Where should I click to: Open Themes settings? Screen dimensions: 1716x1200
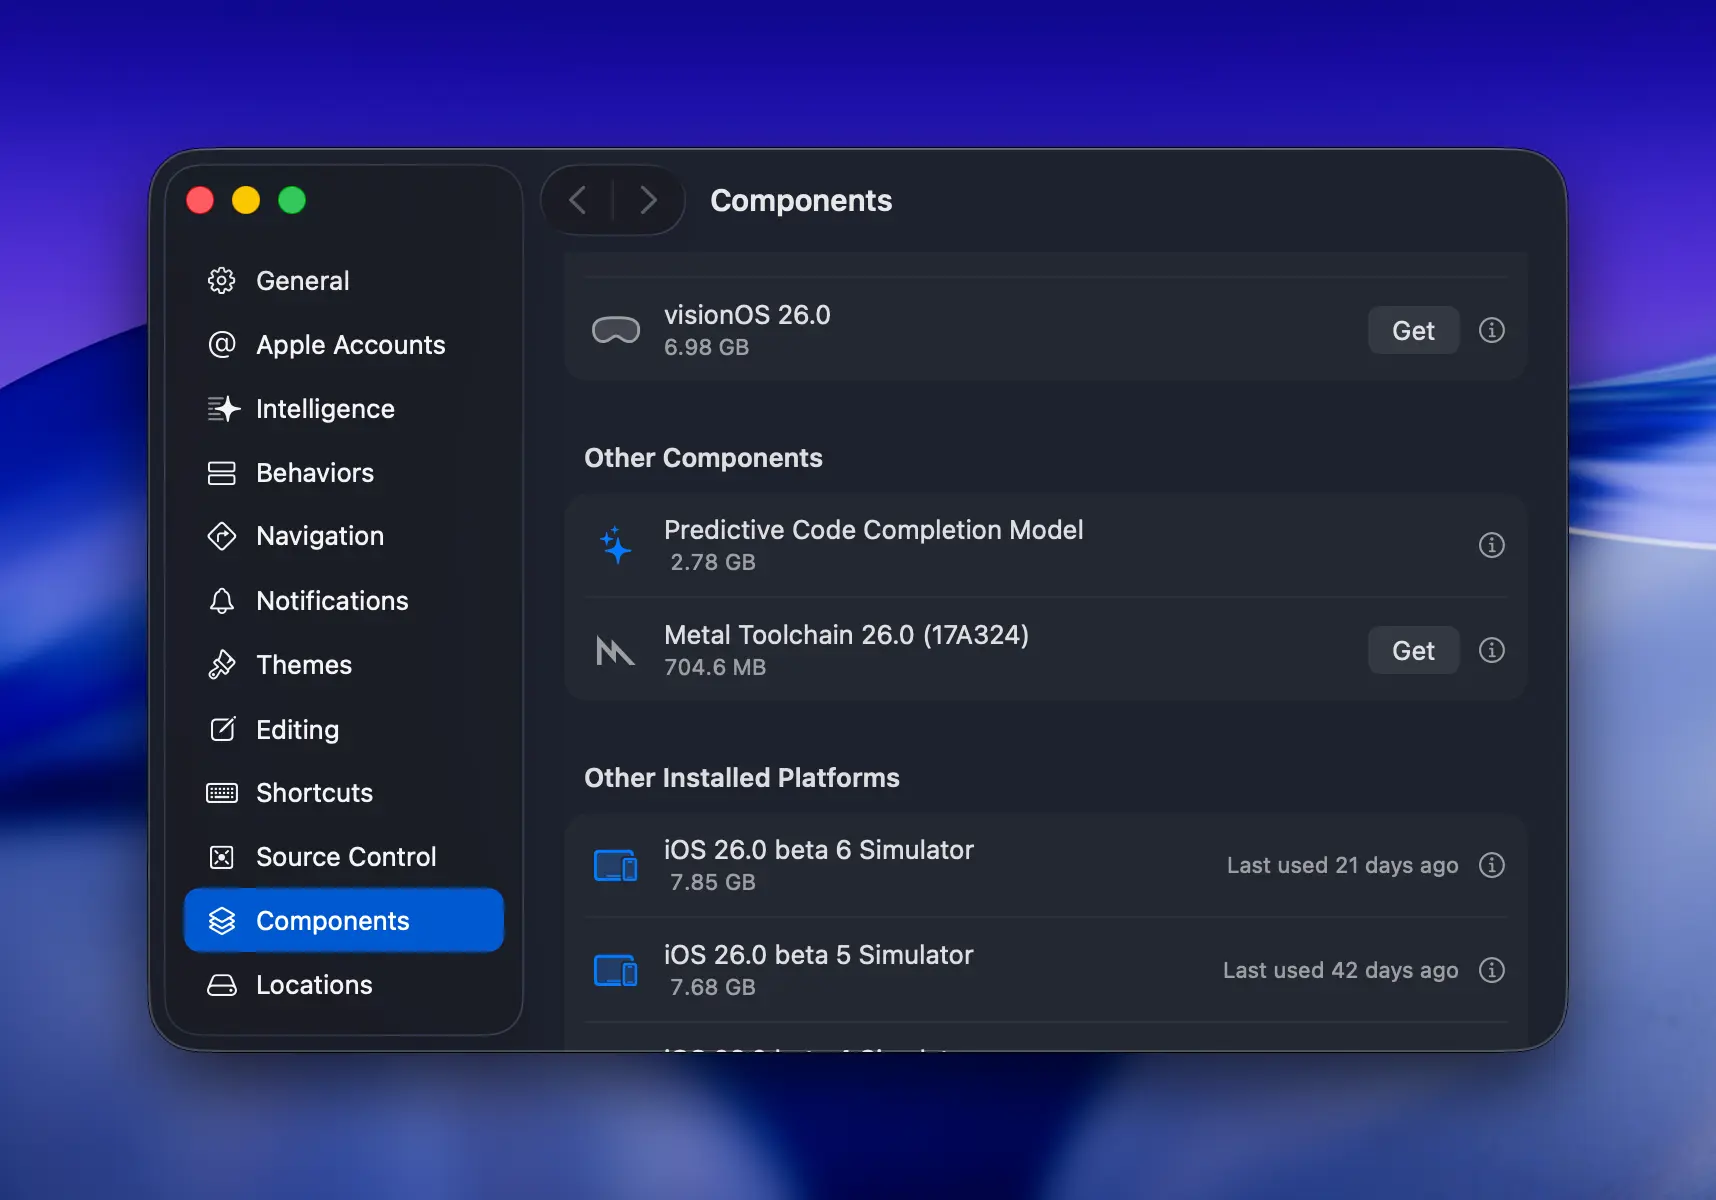[303, 665]
